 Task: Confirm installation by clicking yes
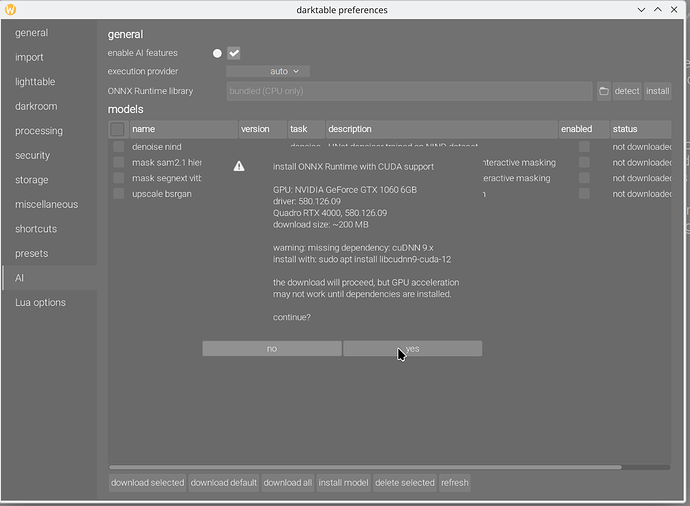[412, 349]
